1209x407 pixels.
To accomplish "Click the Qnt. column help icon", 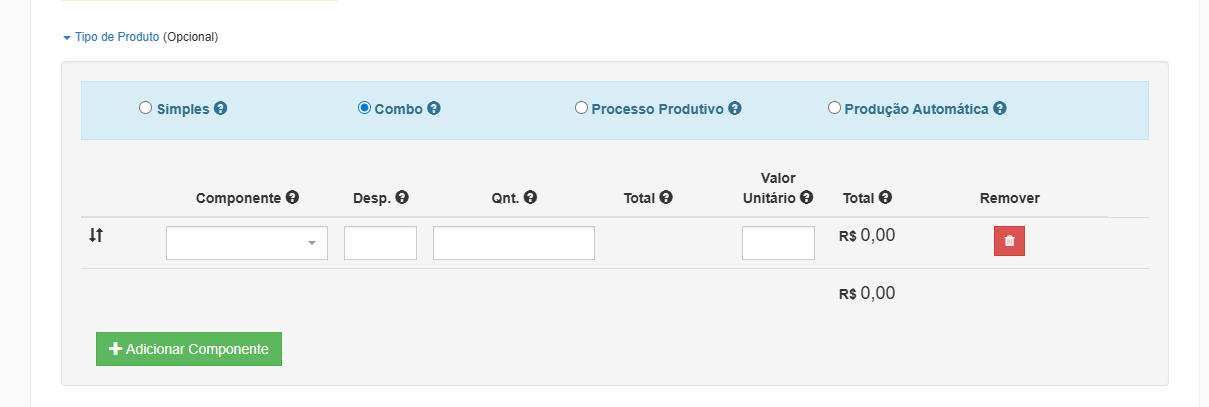I will point(531,198).
